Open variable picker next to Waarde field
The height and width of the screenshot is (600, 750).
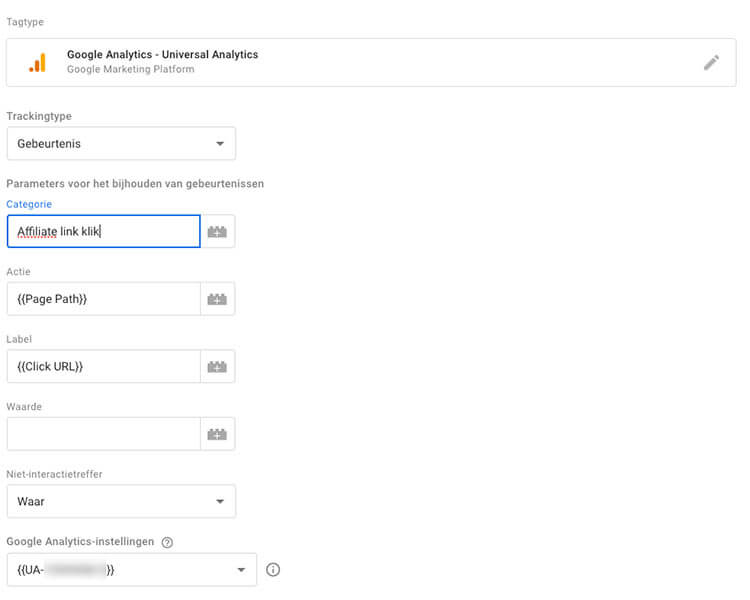(x=217, y=434)
